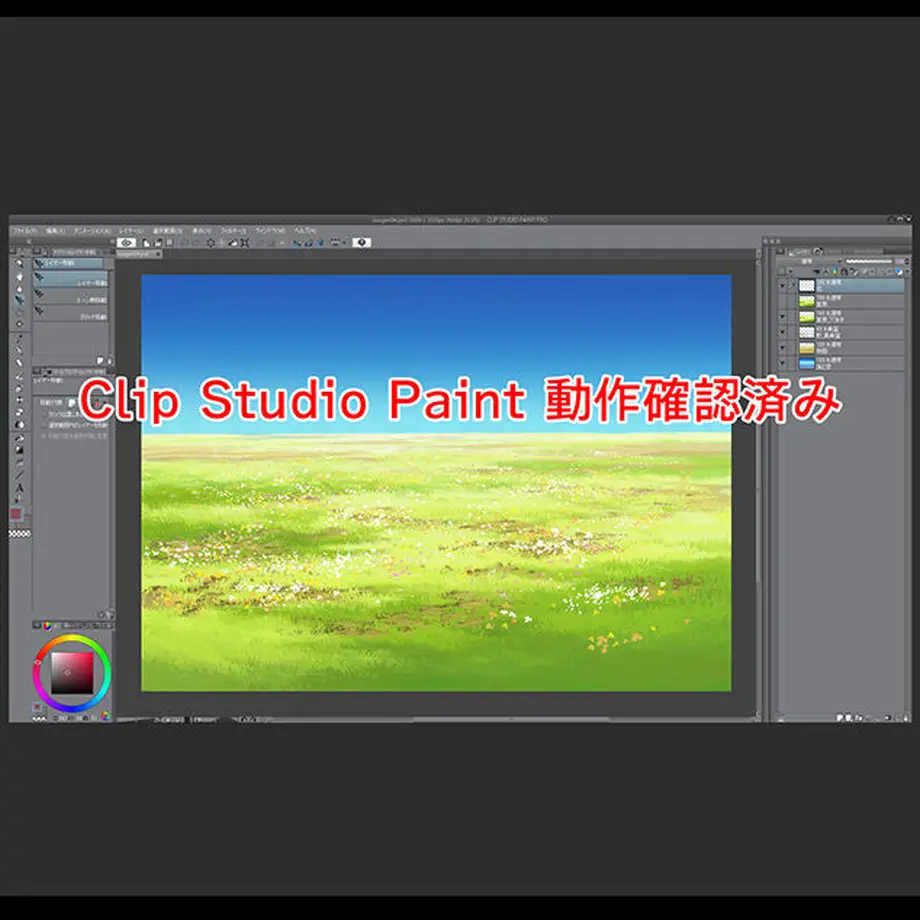Toggle the 選択範囲内のレイヤーを移動 checkbox in tool property
Screen dimensions: 920x920
click(43, 425)
